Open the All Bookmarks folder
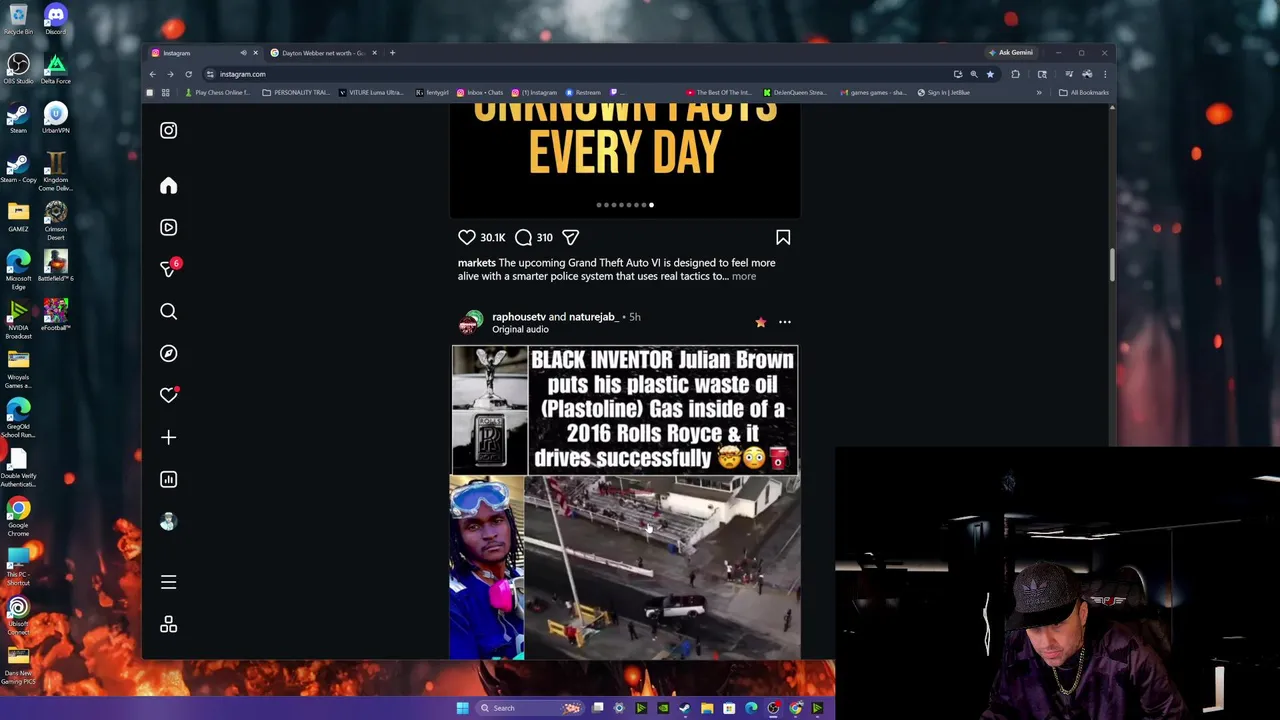This screenshot has width=1280, height=720. pos(1084,93)
